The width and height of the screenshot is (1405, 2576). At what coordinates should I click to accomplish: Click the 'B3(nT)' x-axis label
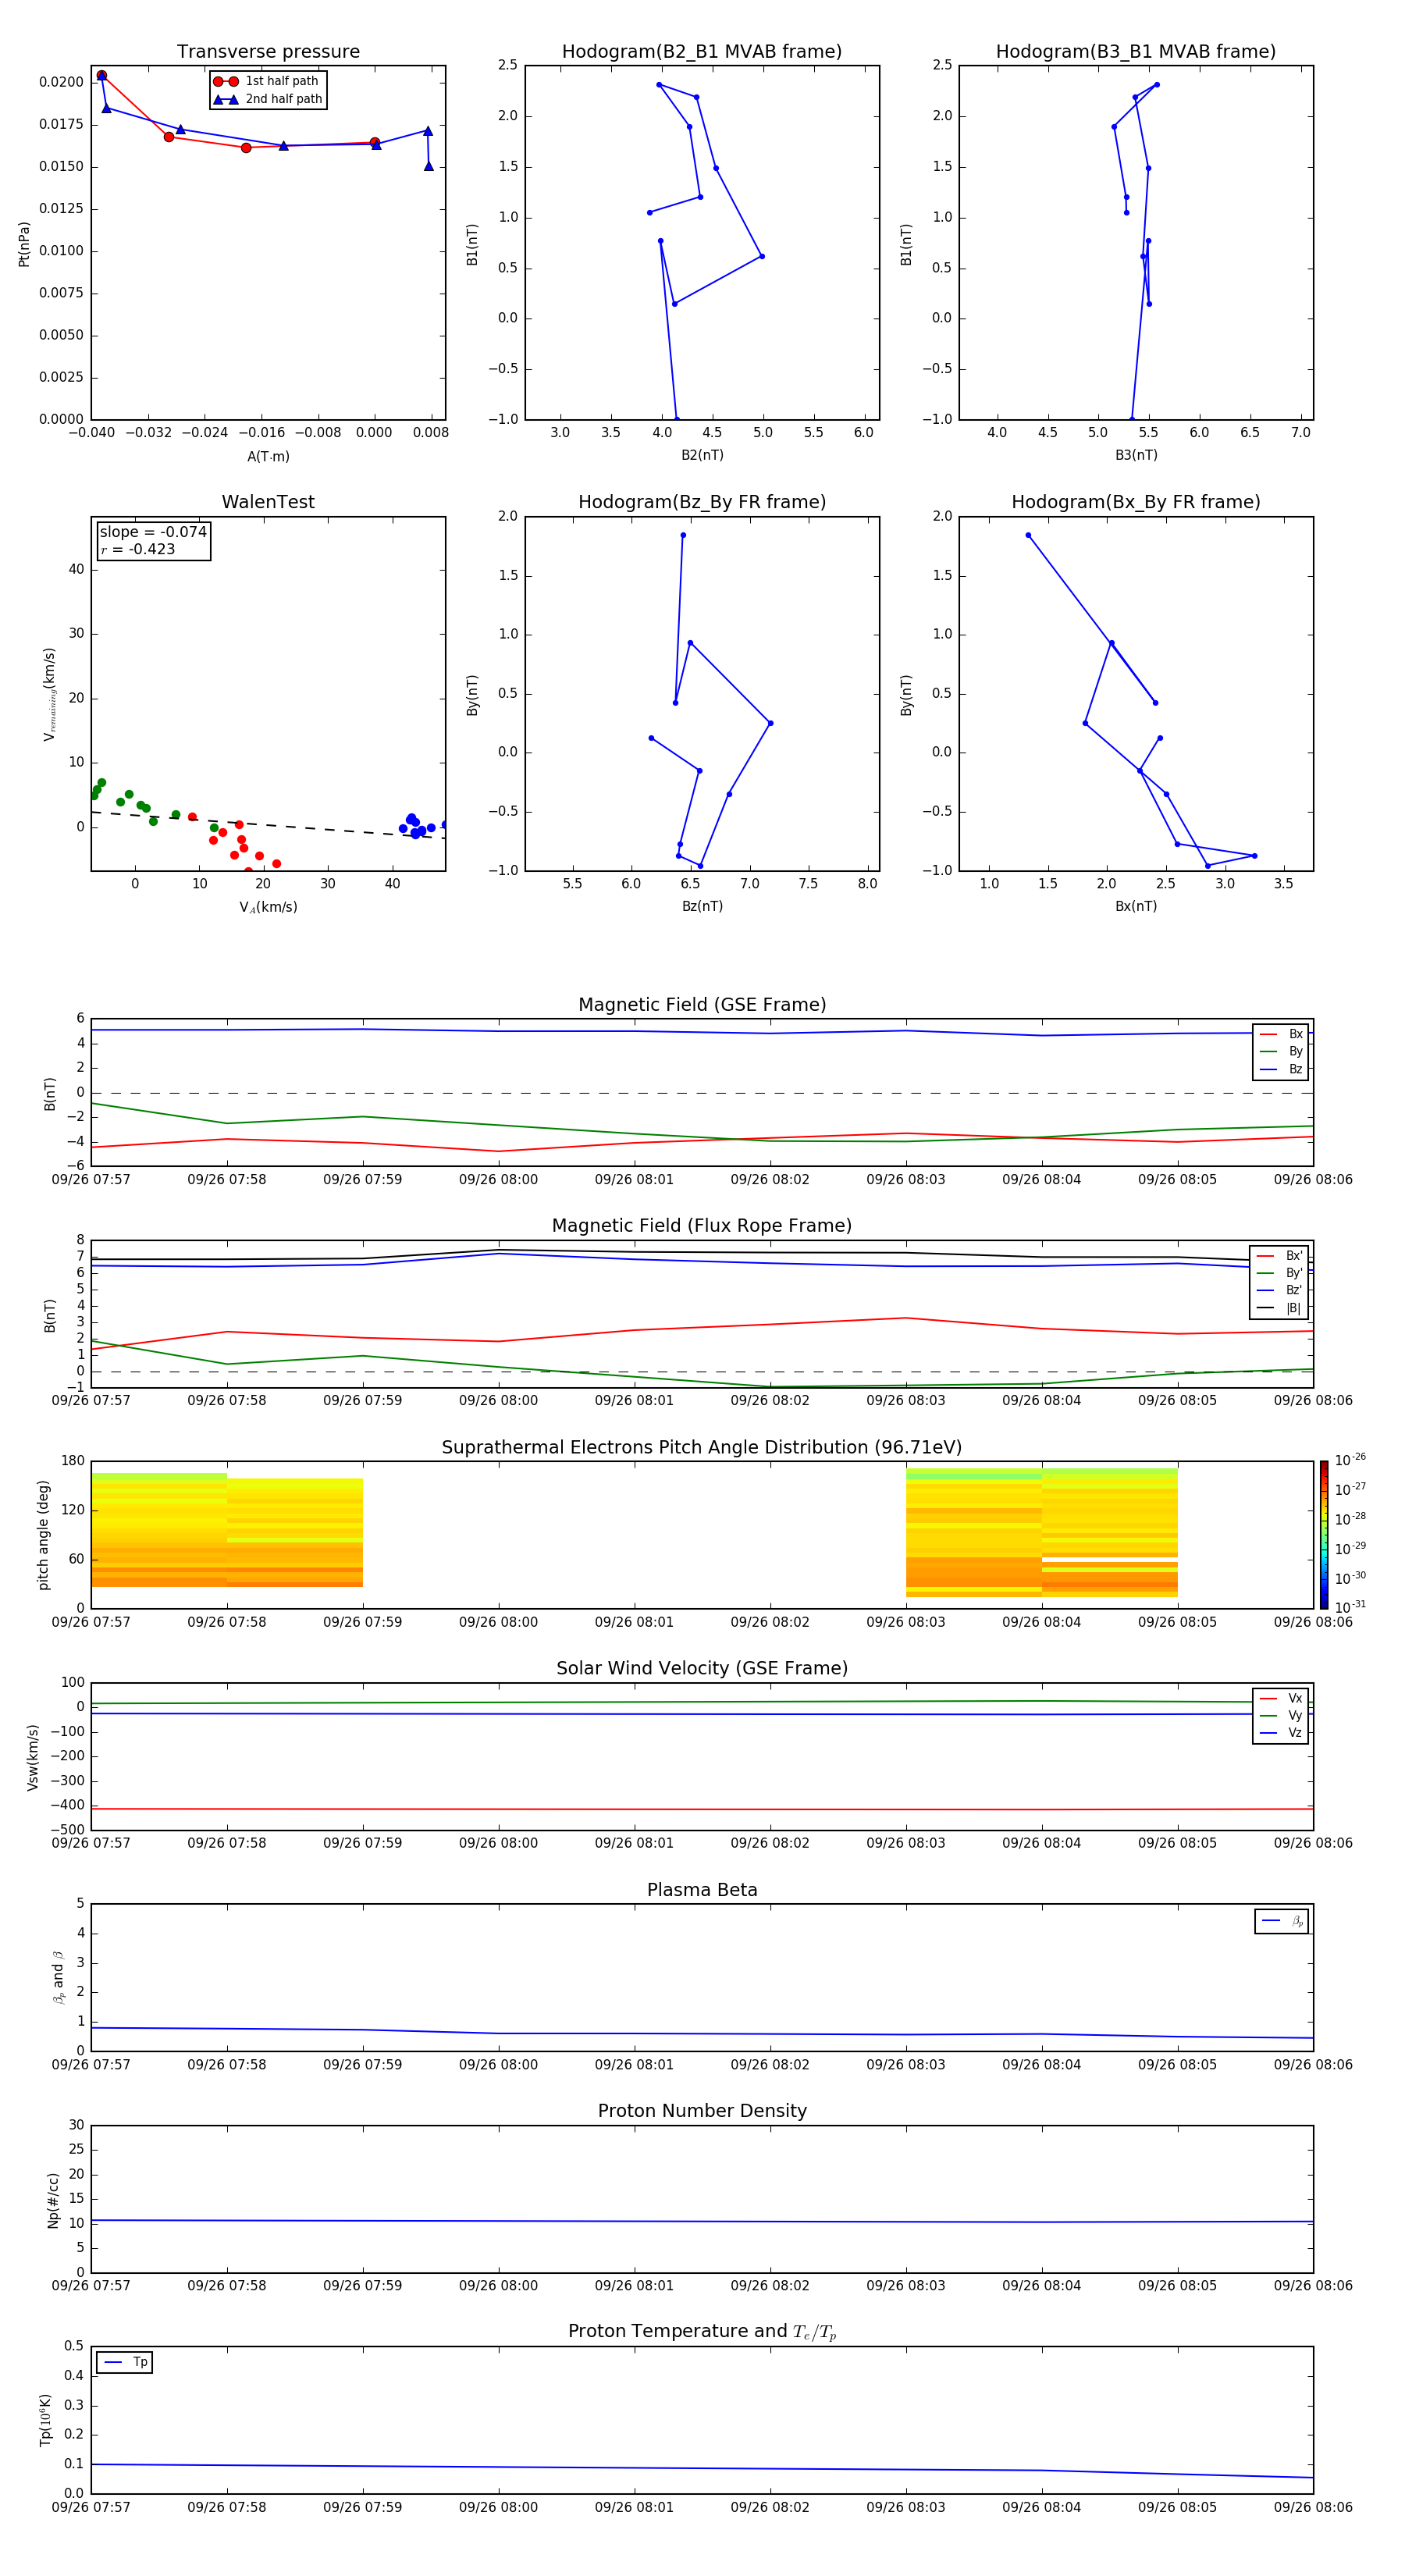pyautogui.click(x=1136, y=455)
